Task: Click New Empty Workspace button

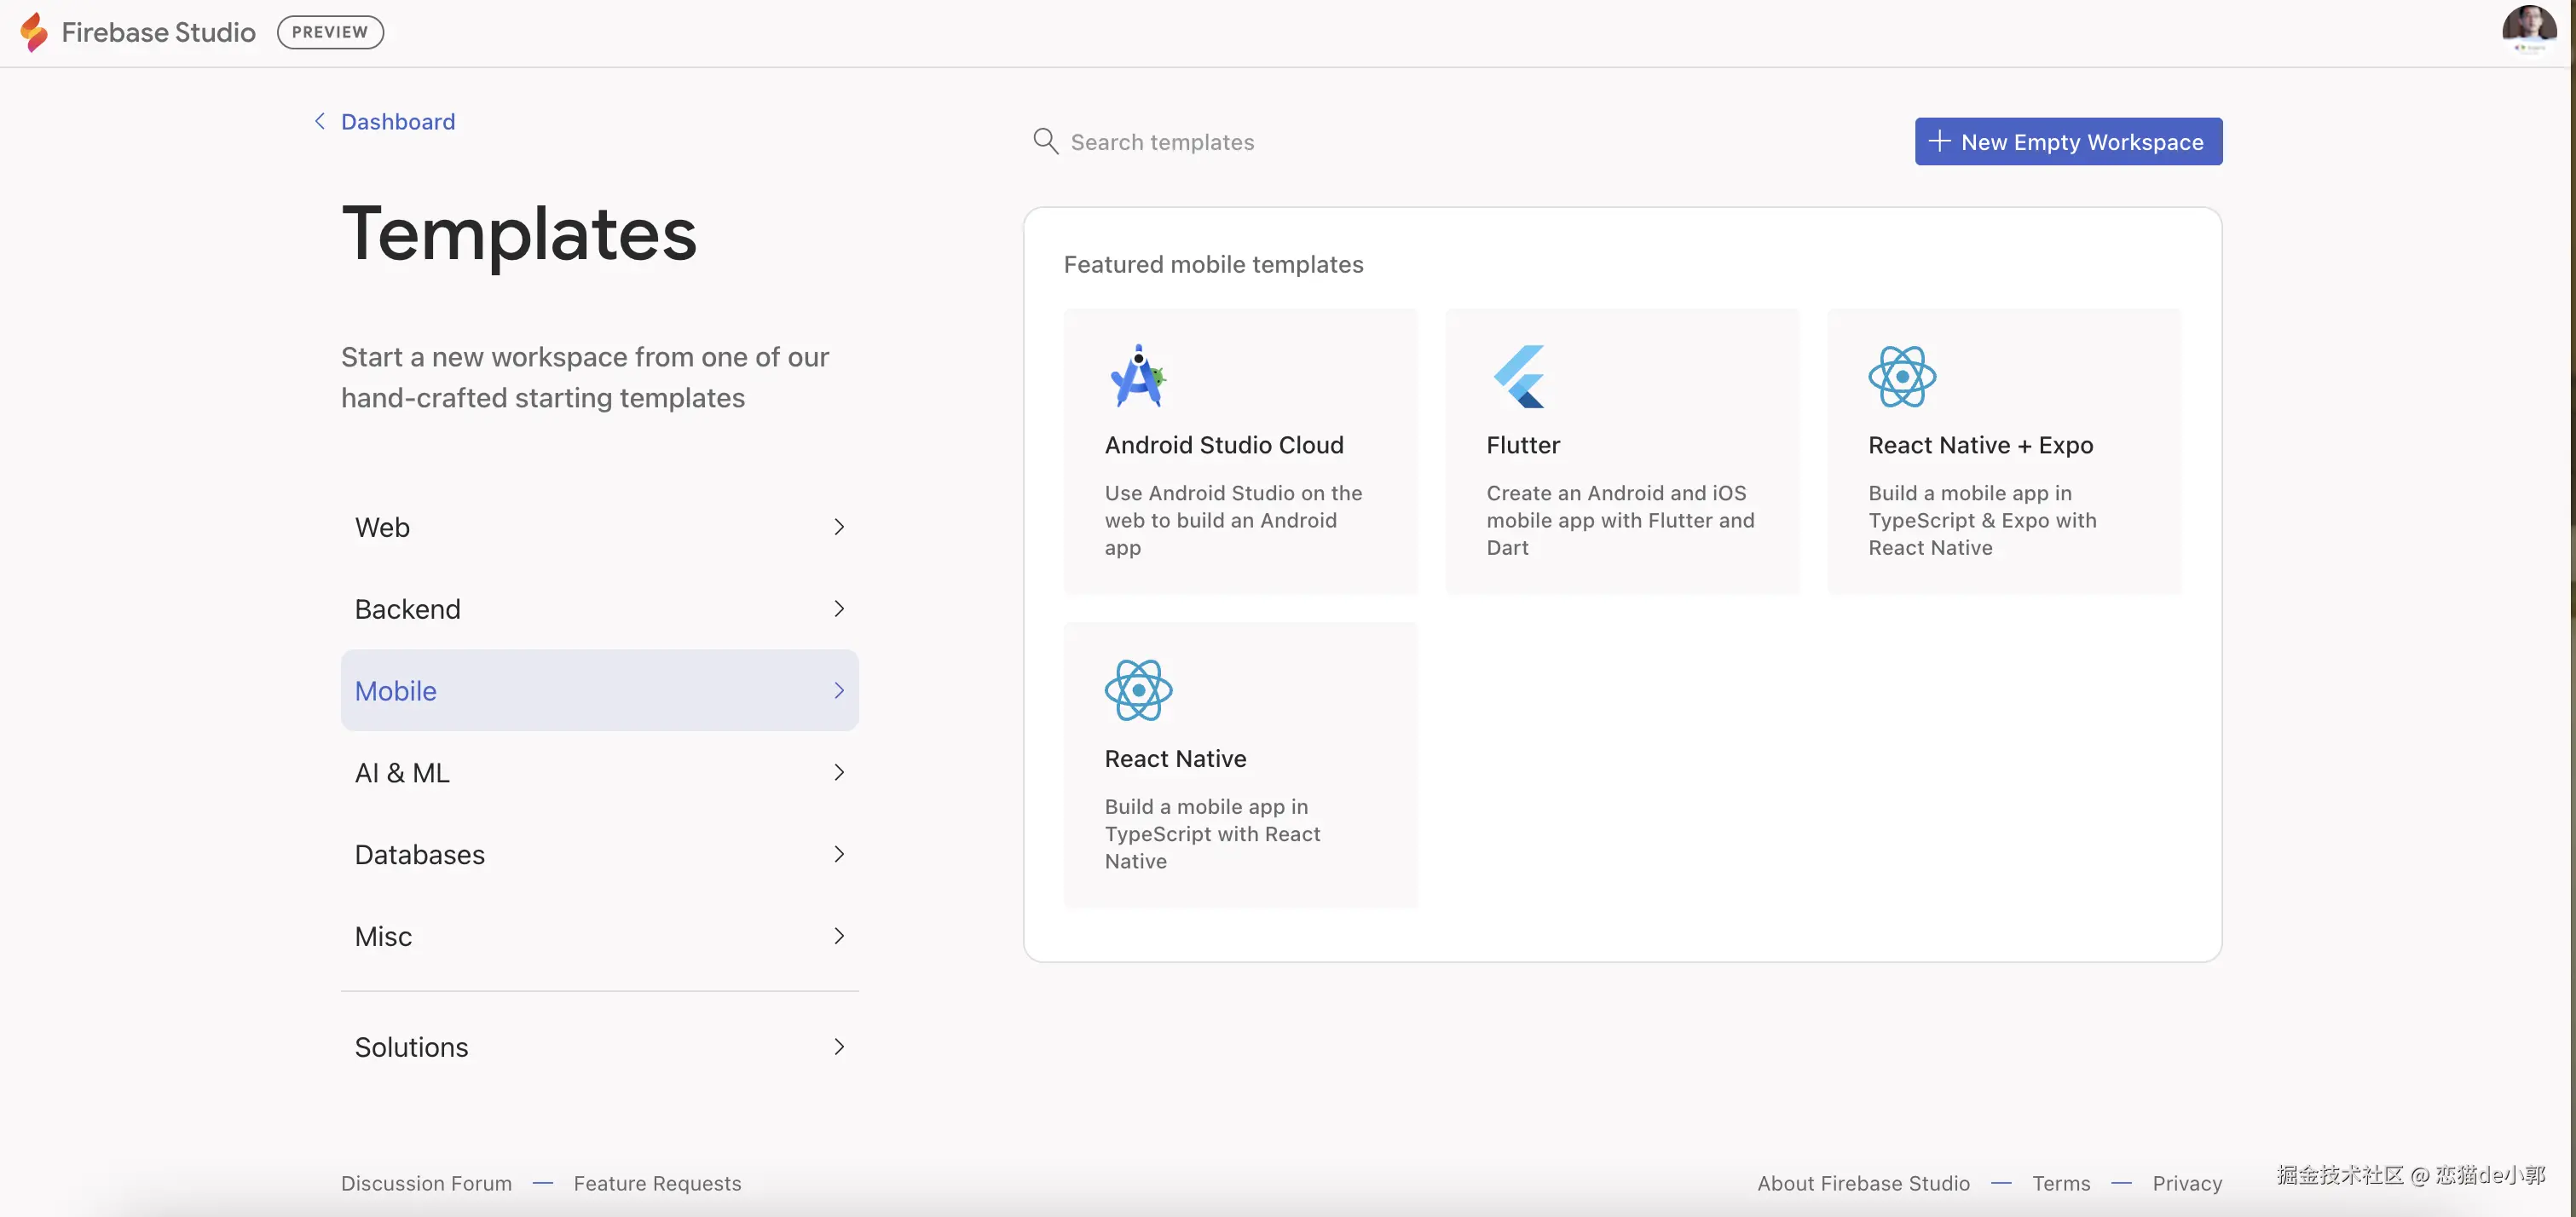Action: tap(2068, 141)
